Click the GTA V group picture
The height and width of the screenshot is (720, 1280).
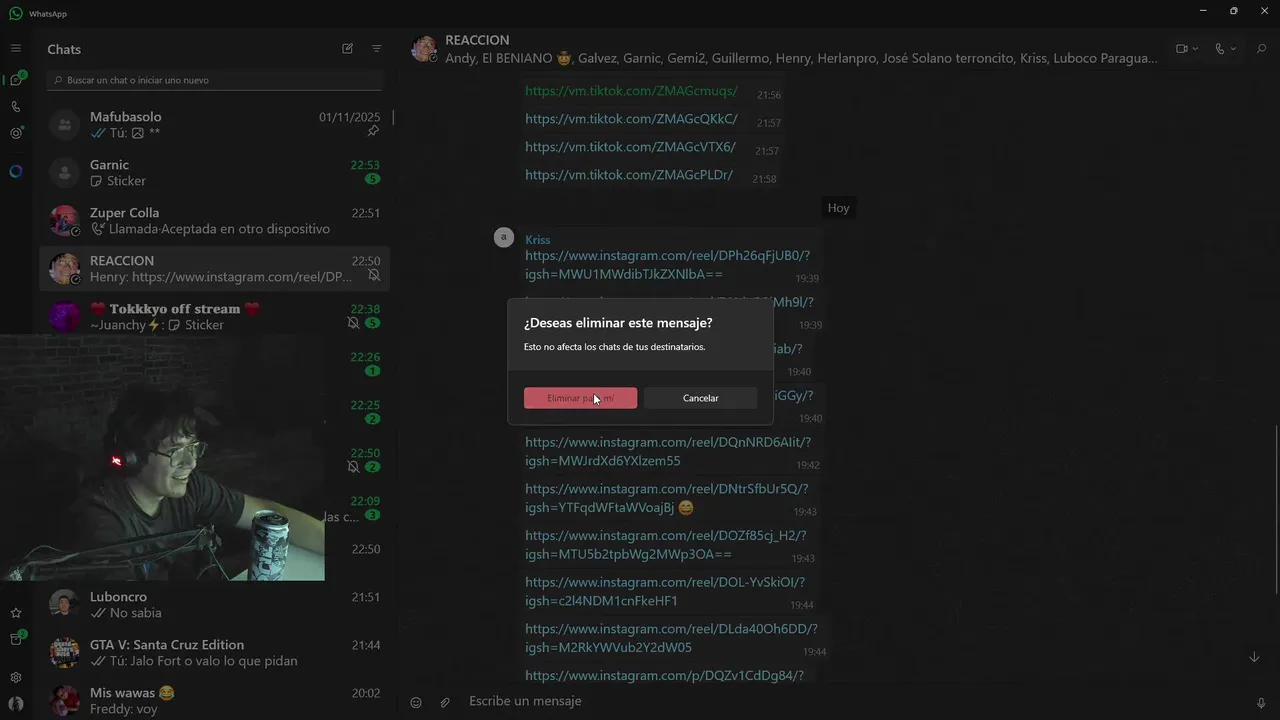point(65,652)
